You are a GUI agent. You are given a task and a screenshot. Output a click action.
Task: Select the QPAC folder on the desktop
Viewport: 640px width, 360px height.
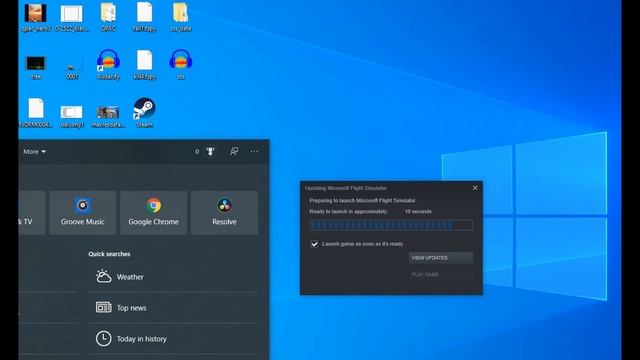108,16
